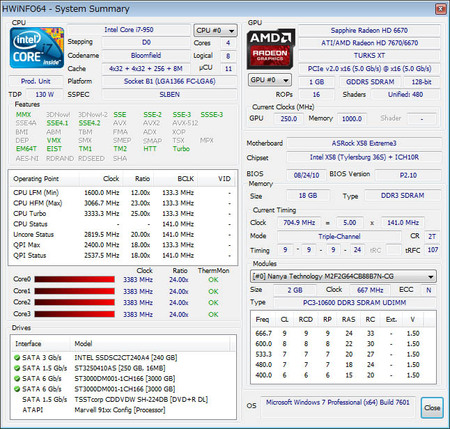Click the Core0 usage bar

point(74,279)
